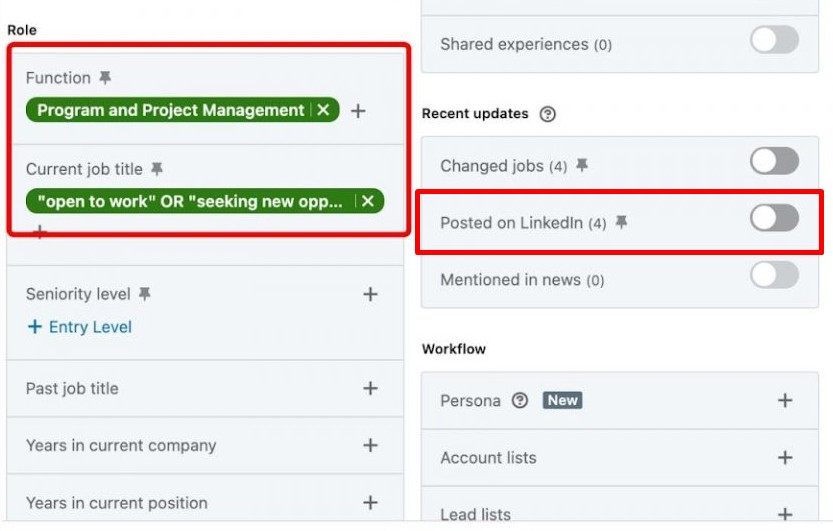Open the Persona help icon

tap(520, 400)
